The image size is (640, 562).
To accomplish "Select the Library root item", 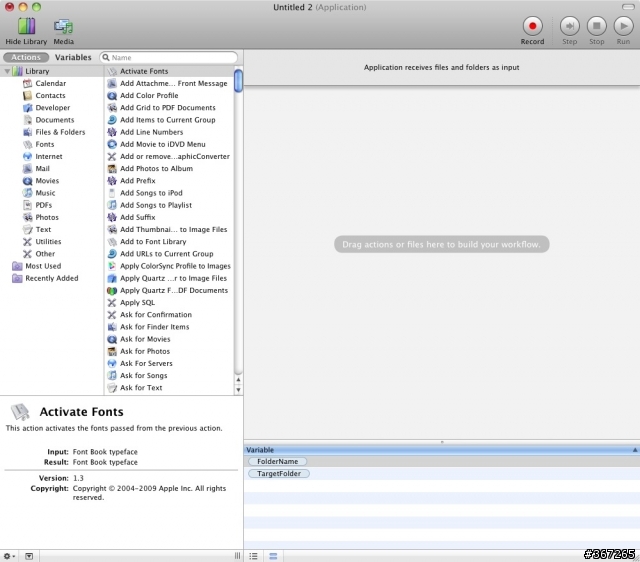I will tap(52, 71).
